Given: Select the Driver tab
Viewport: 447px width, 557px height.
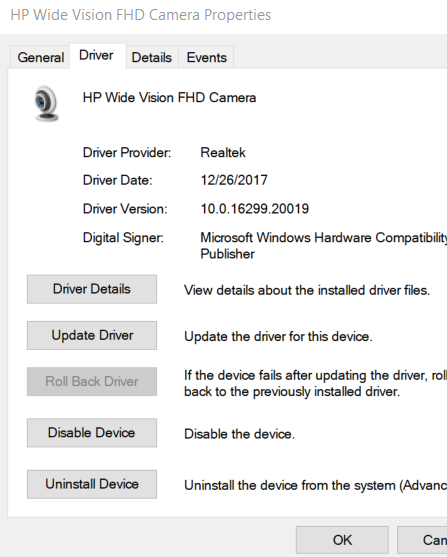Looking at the screenshot, I should click(97, 56).
